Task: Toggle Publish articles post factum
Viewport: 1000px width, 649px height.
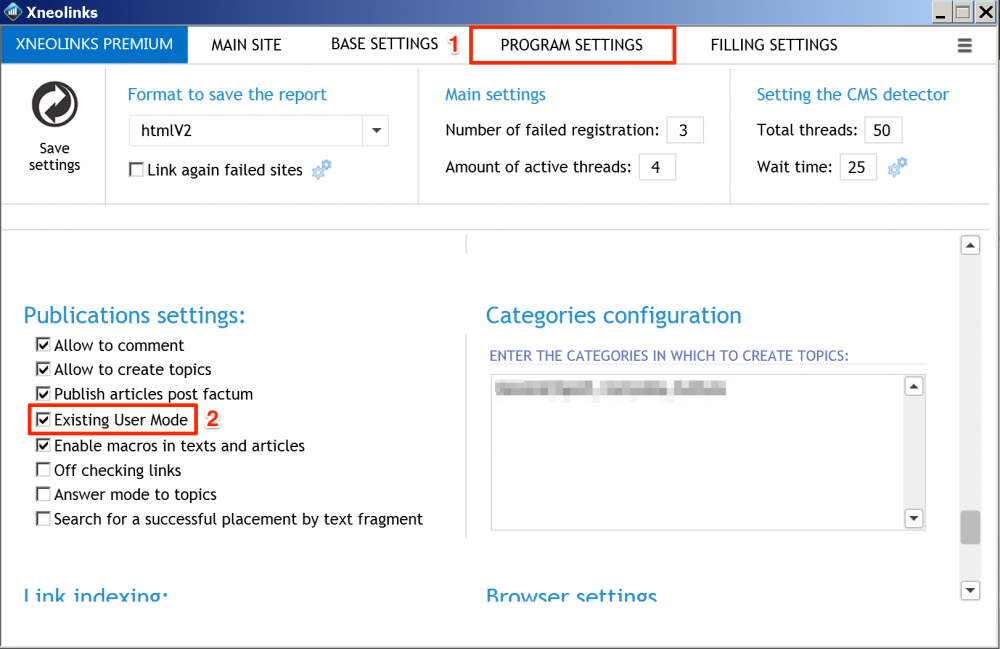Action: coord(43,393)
